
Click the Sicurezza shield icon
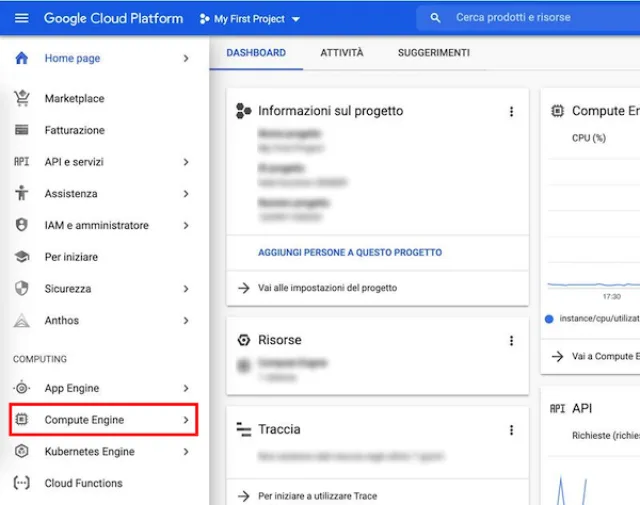click(21, 289)
